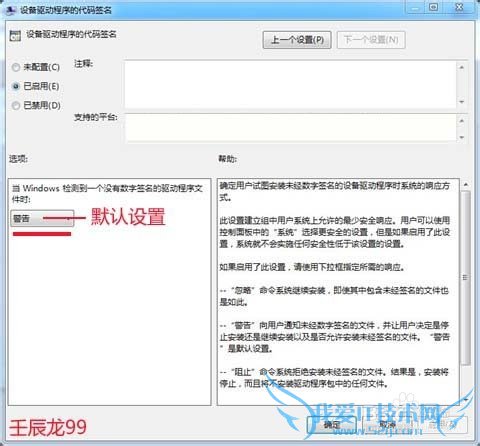Click the policy setting icon beside the title
The width and height of the screenshot is (480, 446).
coord(15,36)
